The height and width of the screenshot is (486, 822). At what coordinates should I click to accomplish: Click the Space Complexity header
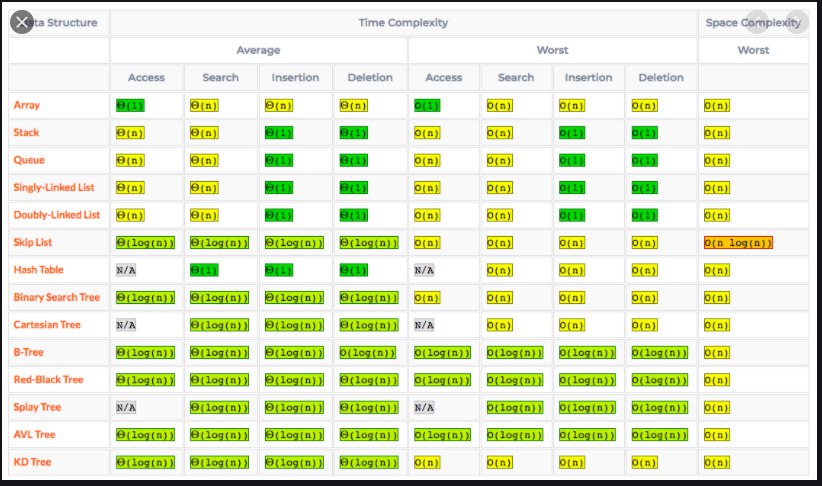coord(753,23)
